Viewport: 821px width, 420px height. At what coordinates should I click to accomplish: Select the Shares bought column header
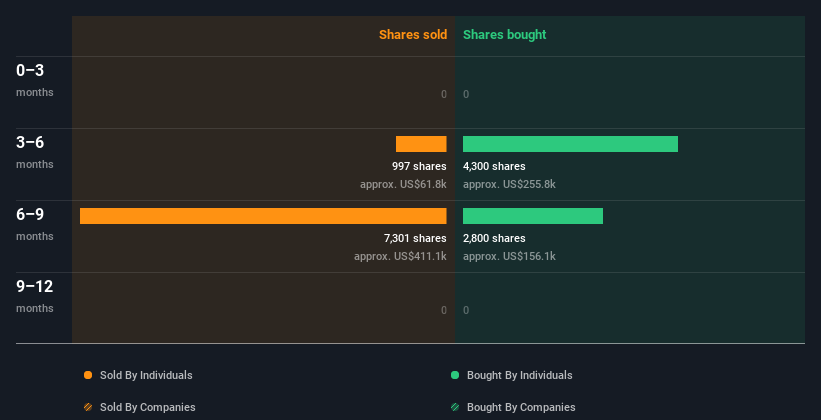504,35
